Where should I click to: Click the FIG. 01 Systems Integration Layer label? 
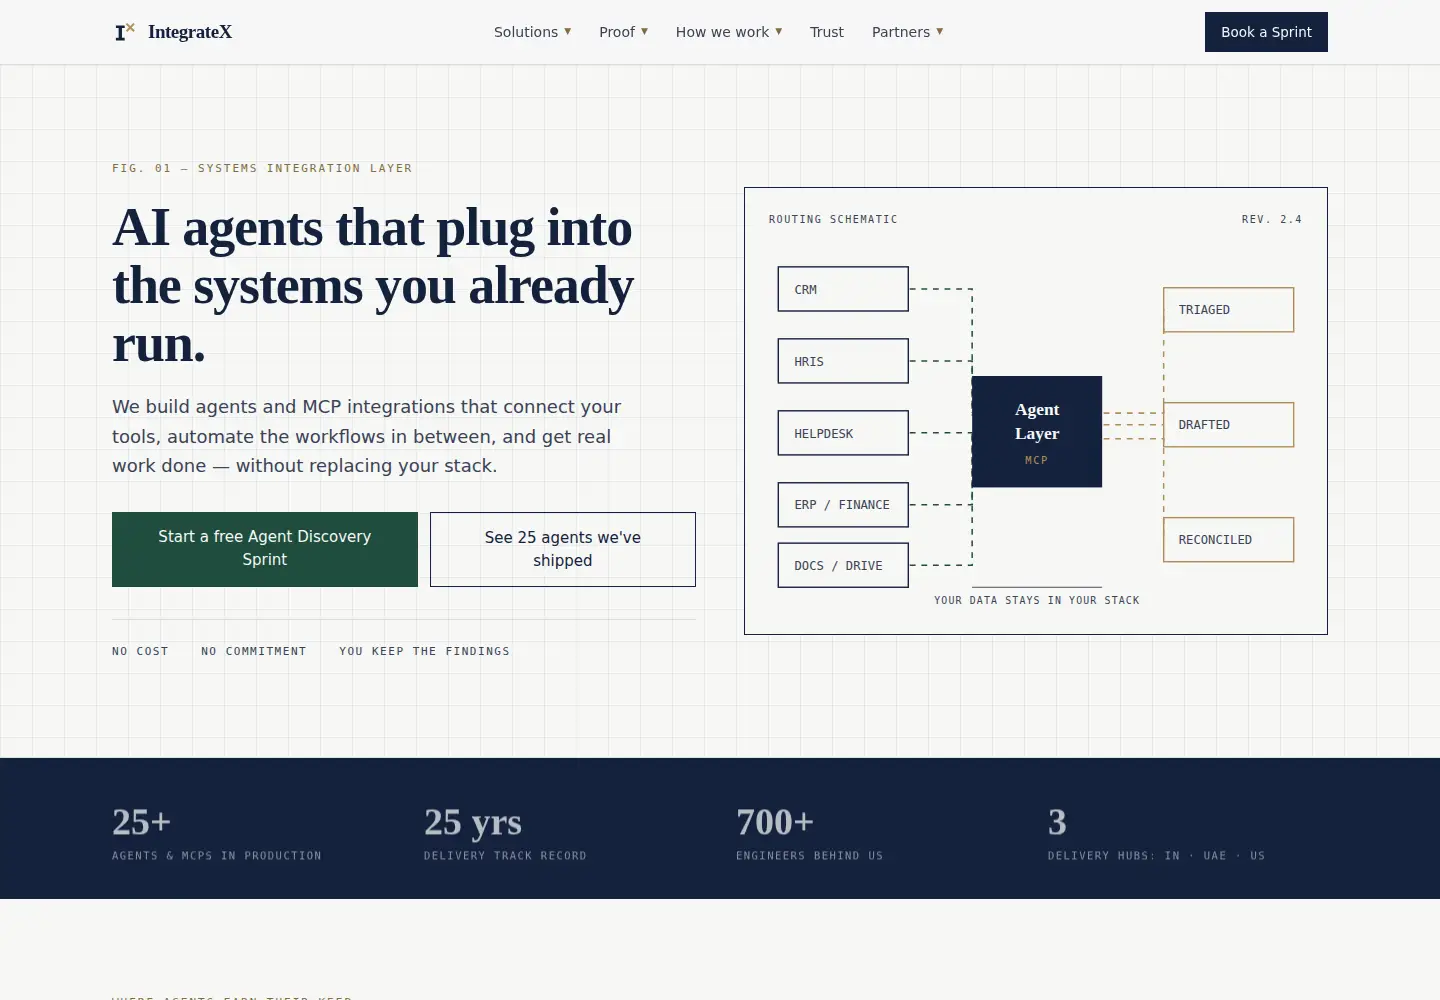point(262,168)
